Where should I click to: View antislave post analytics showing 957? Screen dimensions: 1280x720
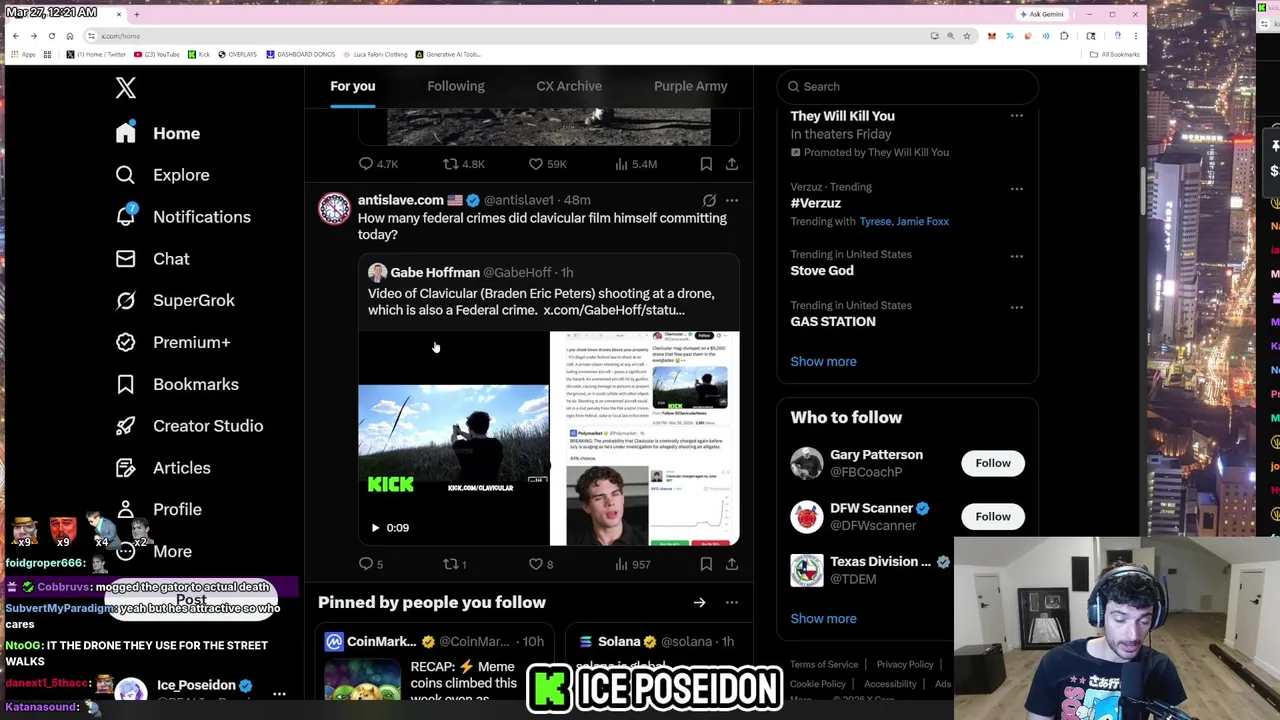(621, 564)
